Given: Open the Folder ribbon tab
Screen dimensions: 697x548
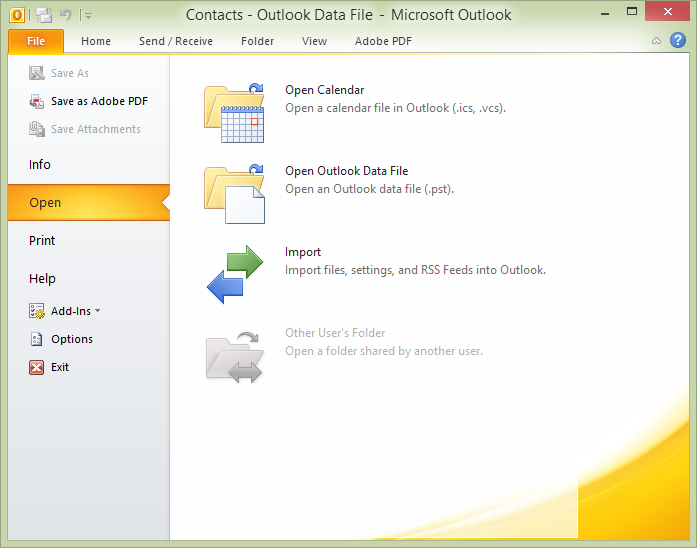Looking at the screenshot, I should click(x=257, y=41).
